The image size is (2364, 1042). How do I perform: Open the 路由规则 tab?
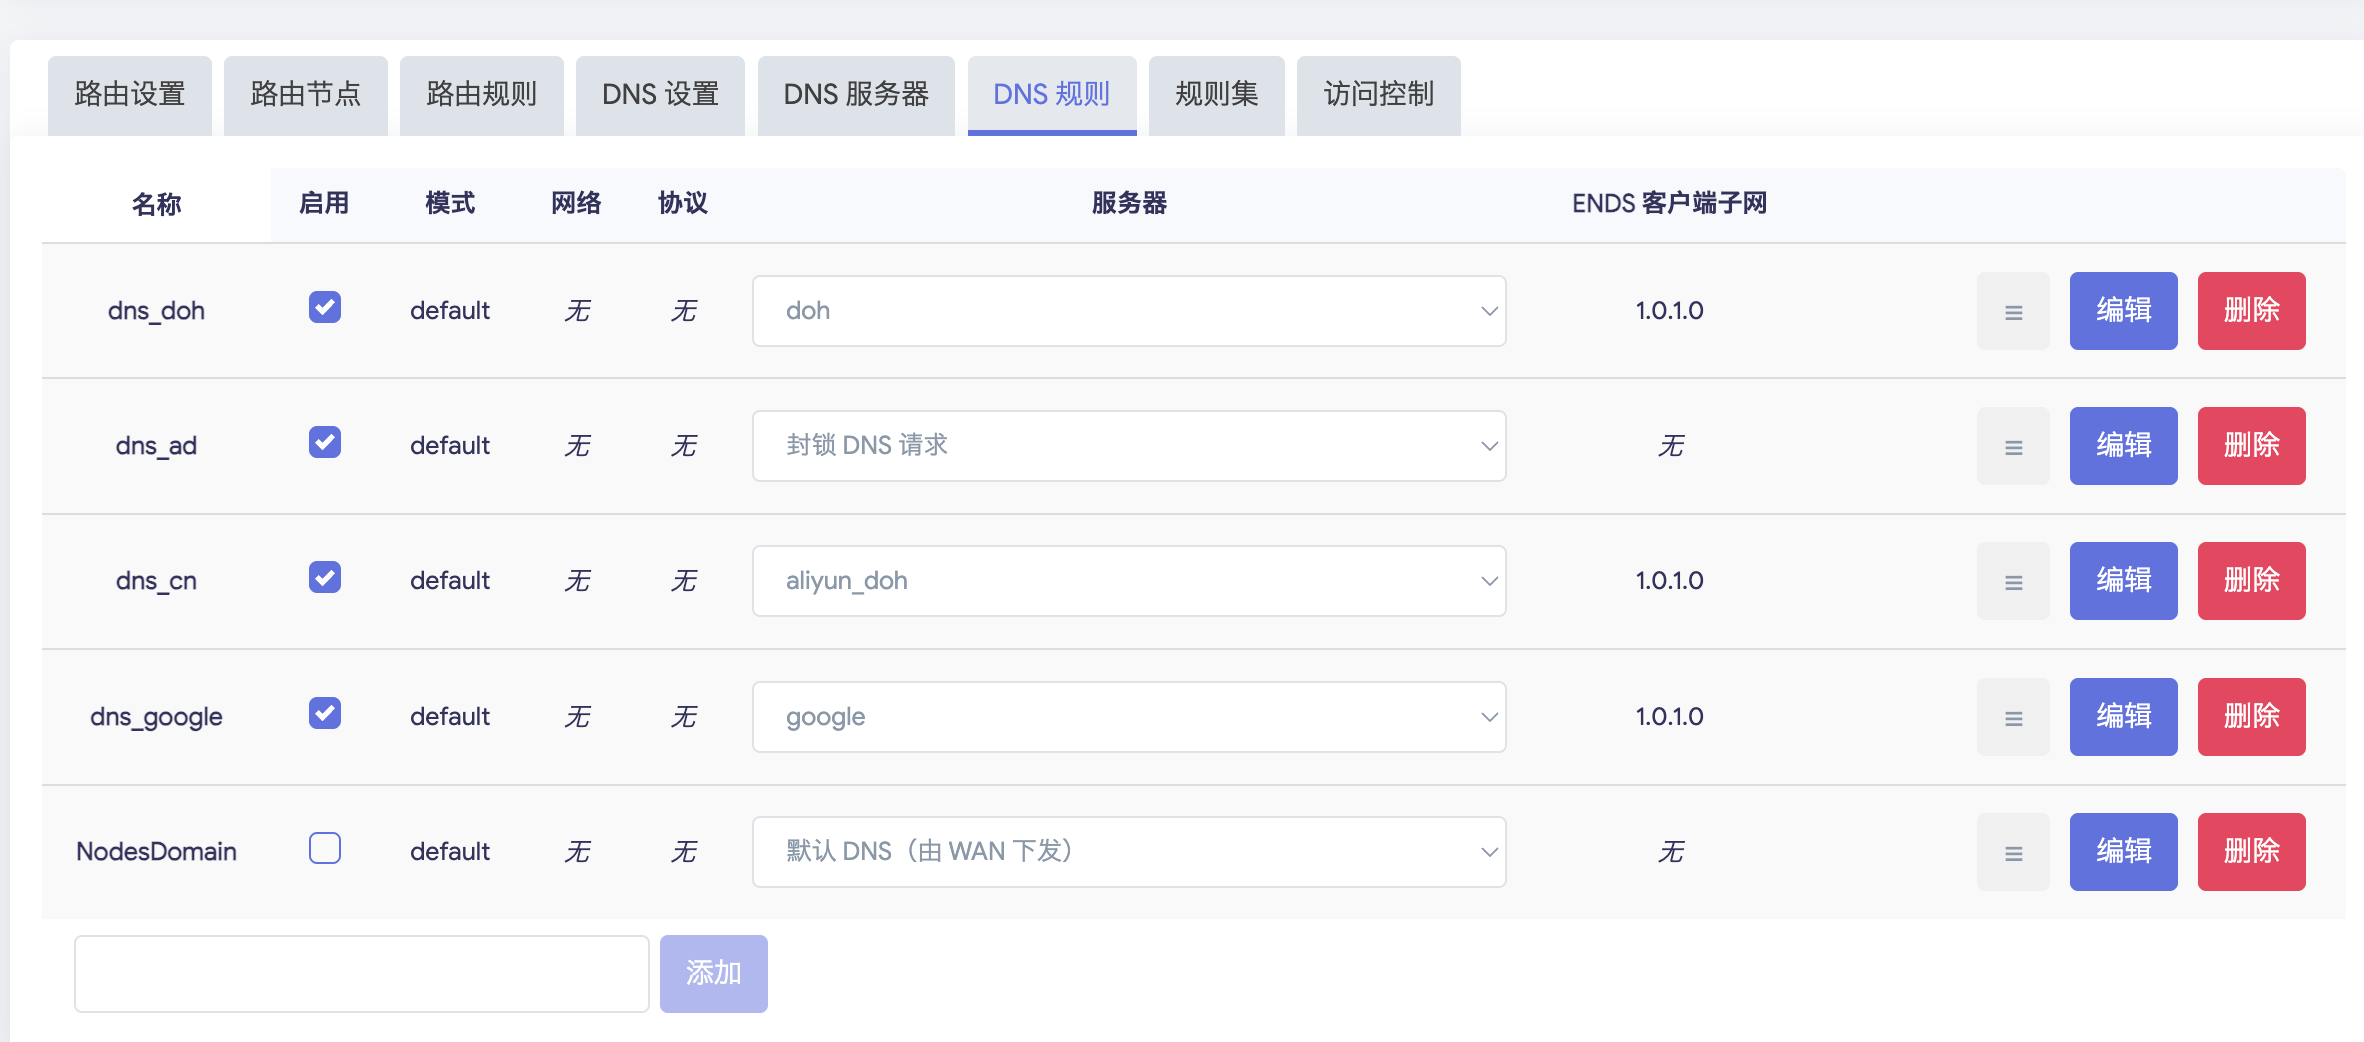coord(481,95)
